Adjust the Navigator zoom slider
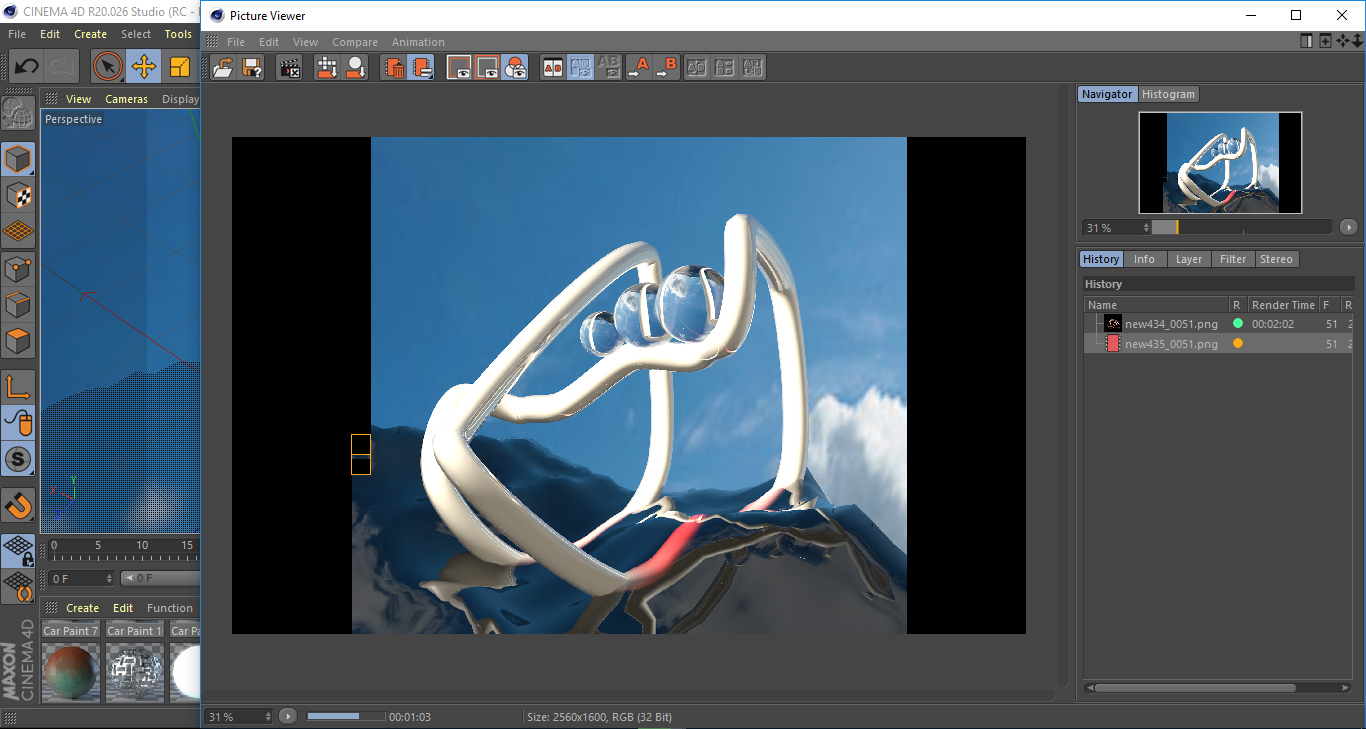 [x=1241, y=227]
